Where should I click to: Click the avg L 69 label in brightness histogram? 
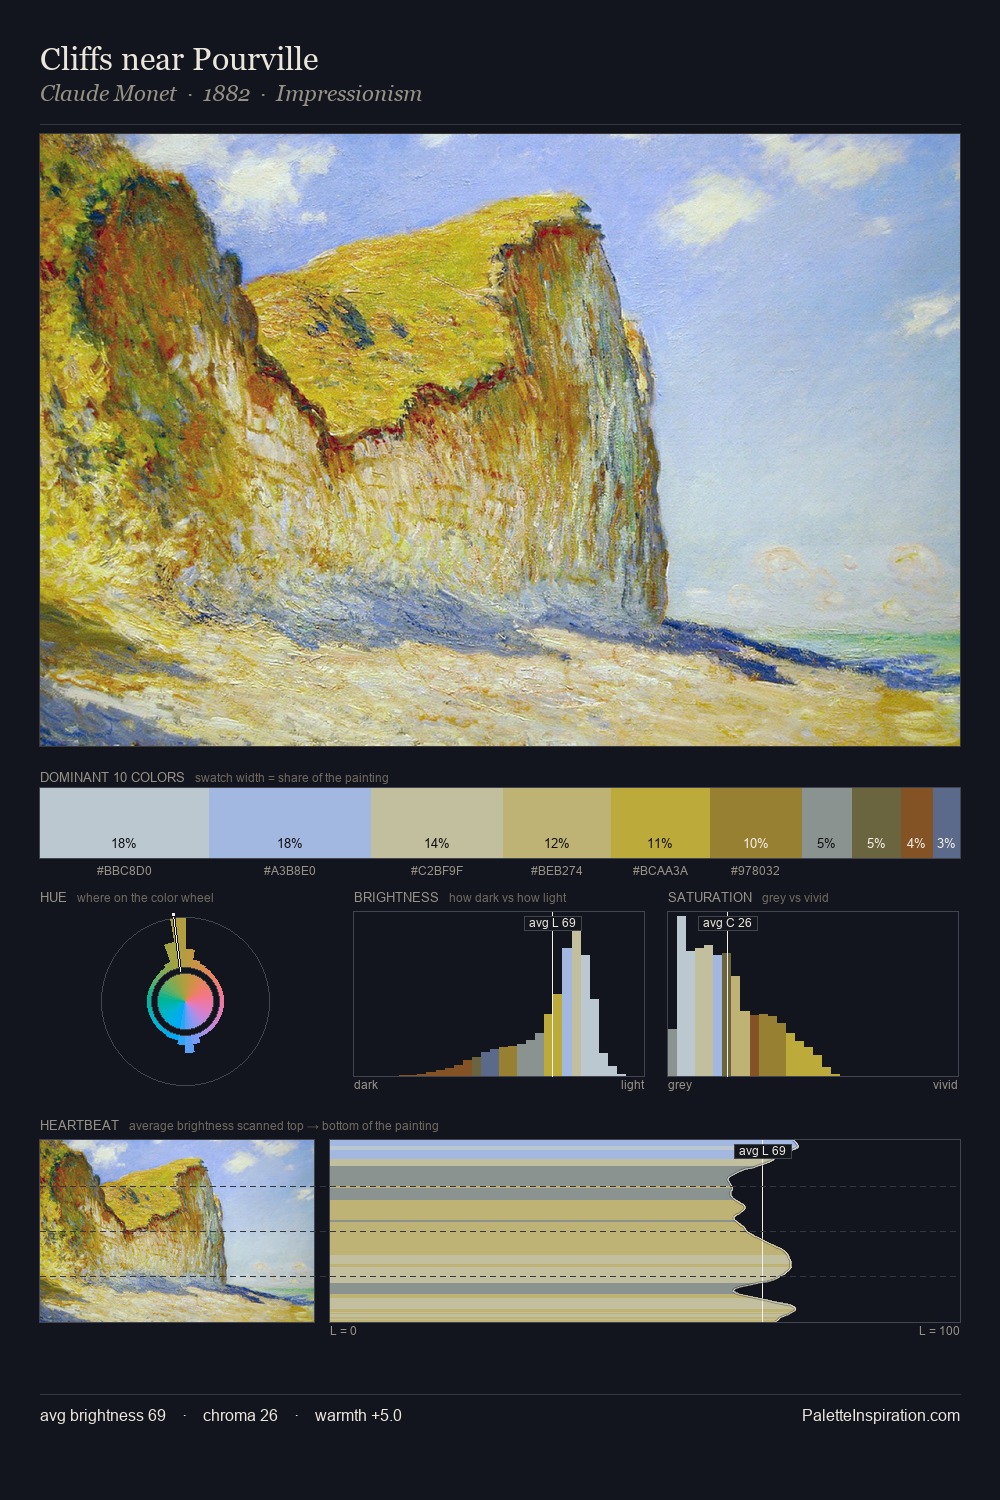(553, 923)
